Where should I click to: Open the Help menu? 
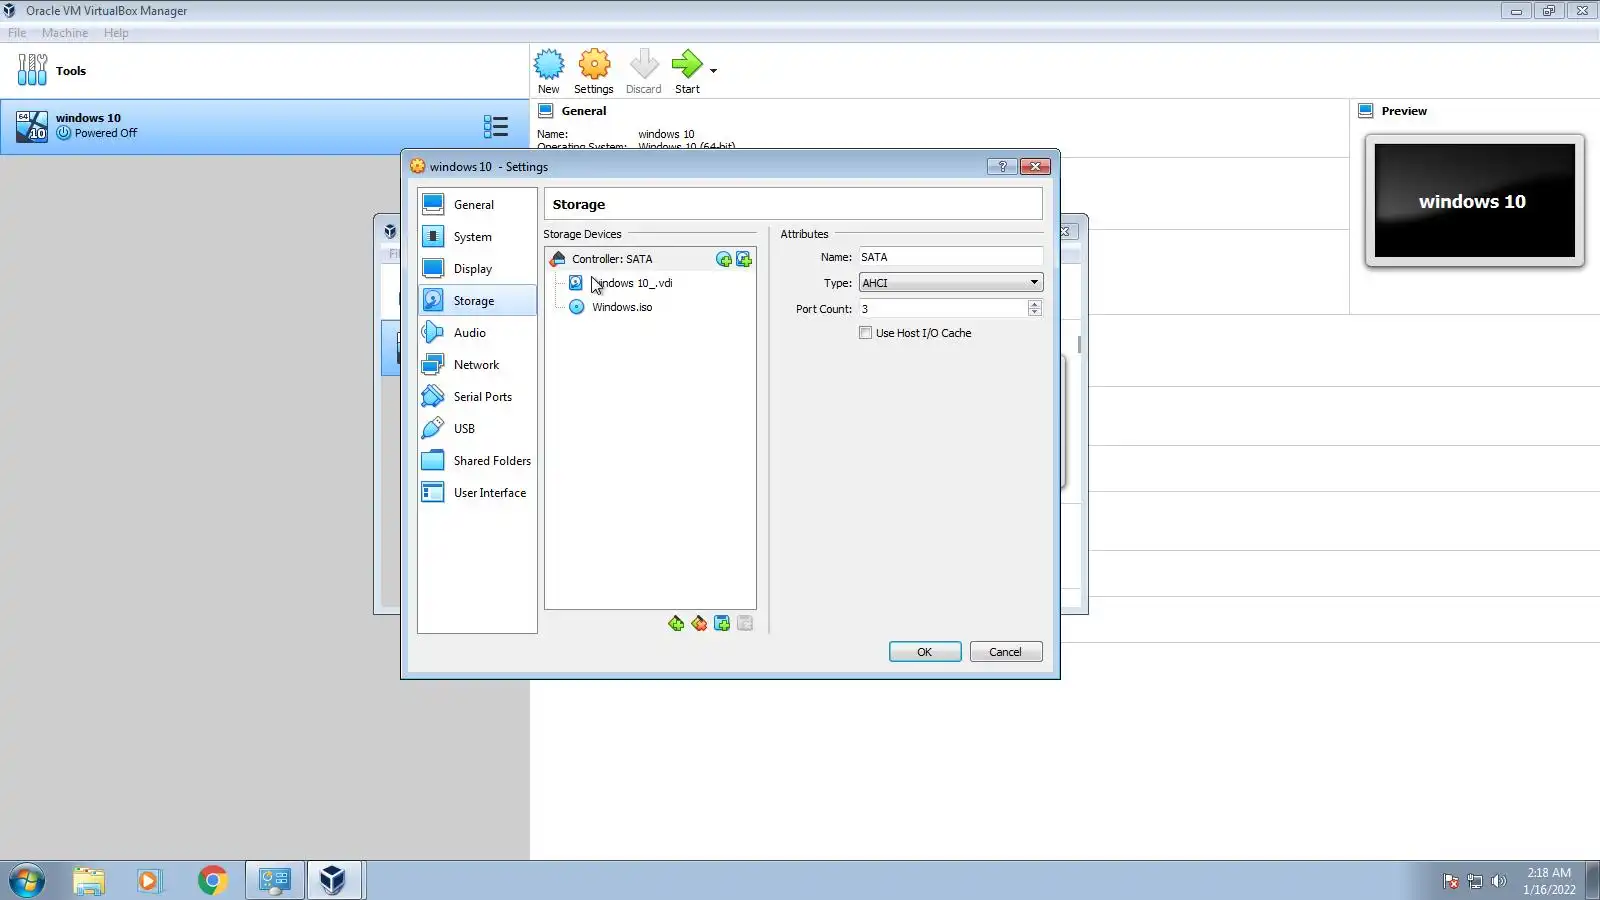tap(116, 33)
